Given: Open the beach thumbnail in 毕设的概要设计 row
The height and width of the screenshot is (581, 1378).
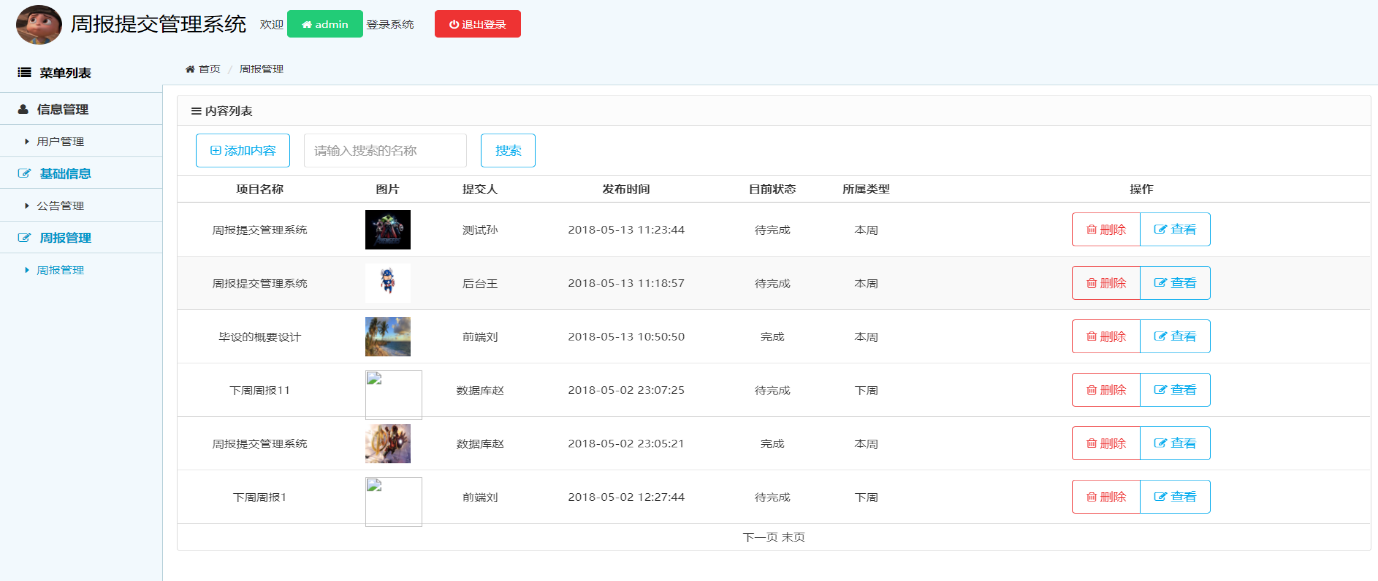Looking at the screenshot, I should [388, 336].
